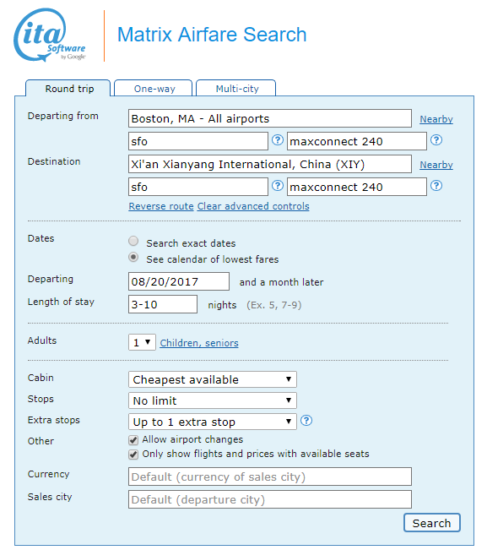Open the Extra stops dropdown
The image size is (487, 550).
(x=212, y=422)
